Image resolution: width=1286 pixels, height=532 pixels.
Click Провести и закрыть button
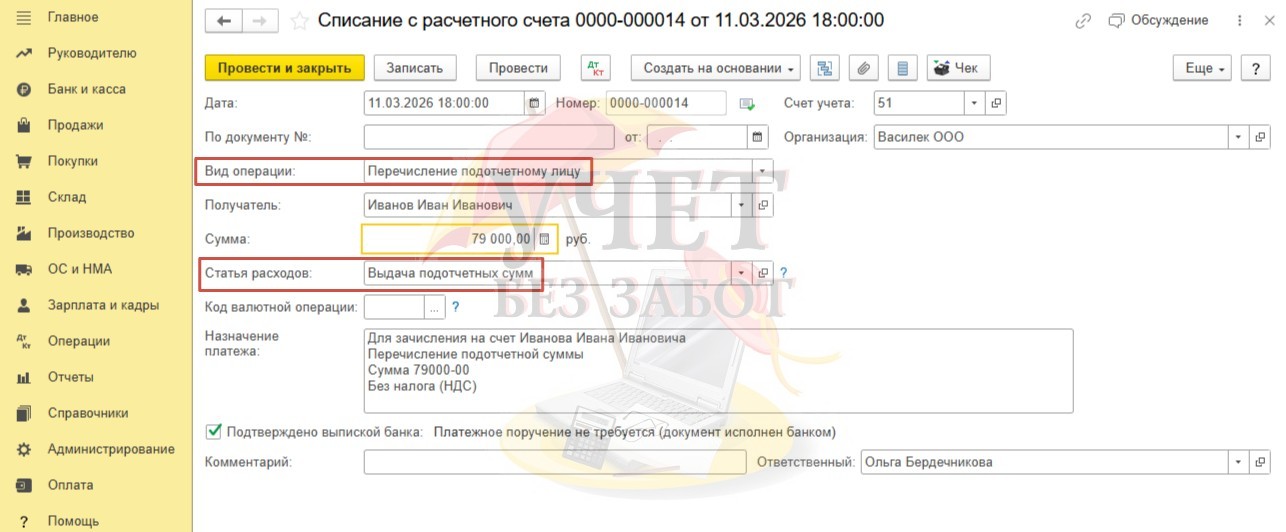pyautogui.click(x=284, y=68)
